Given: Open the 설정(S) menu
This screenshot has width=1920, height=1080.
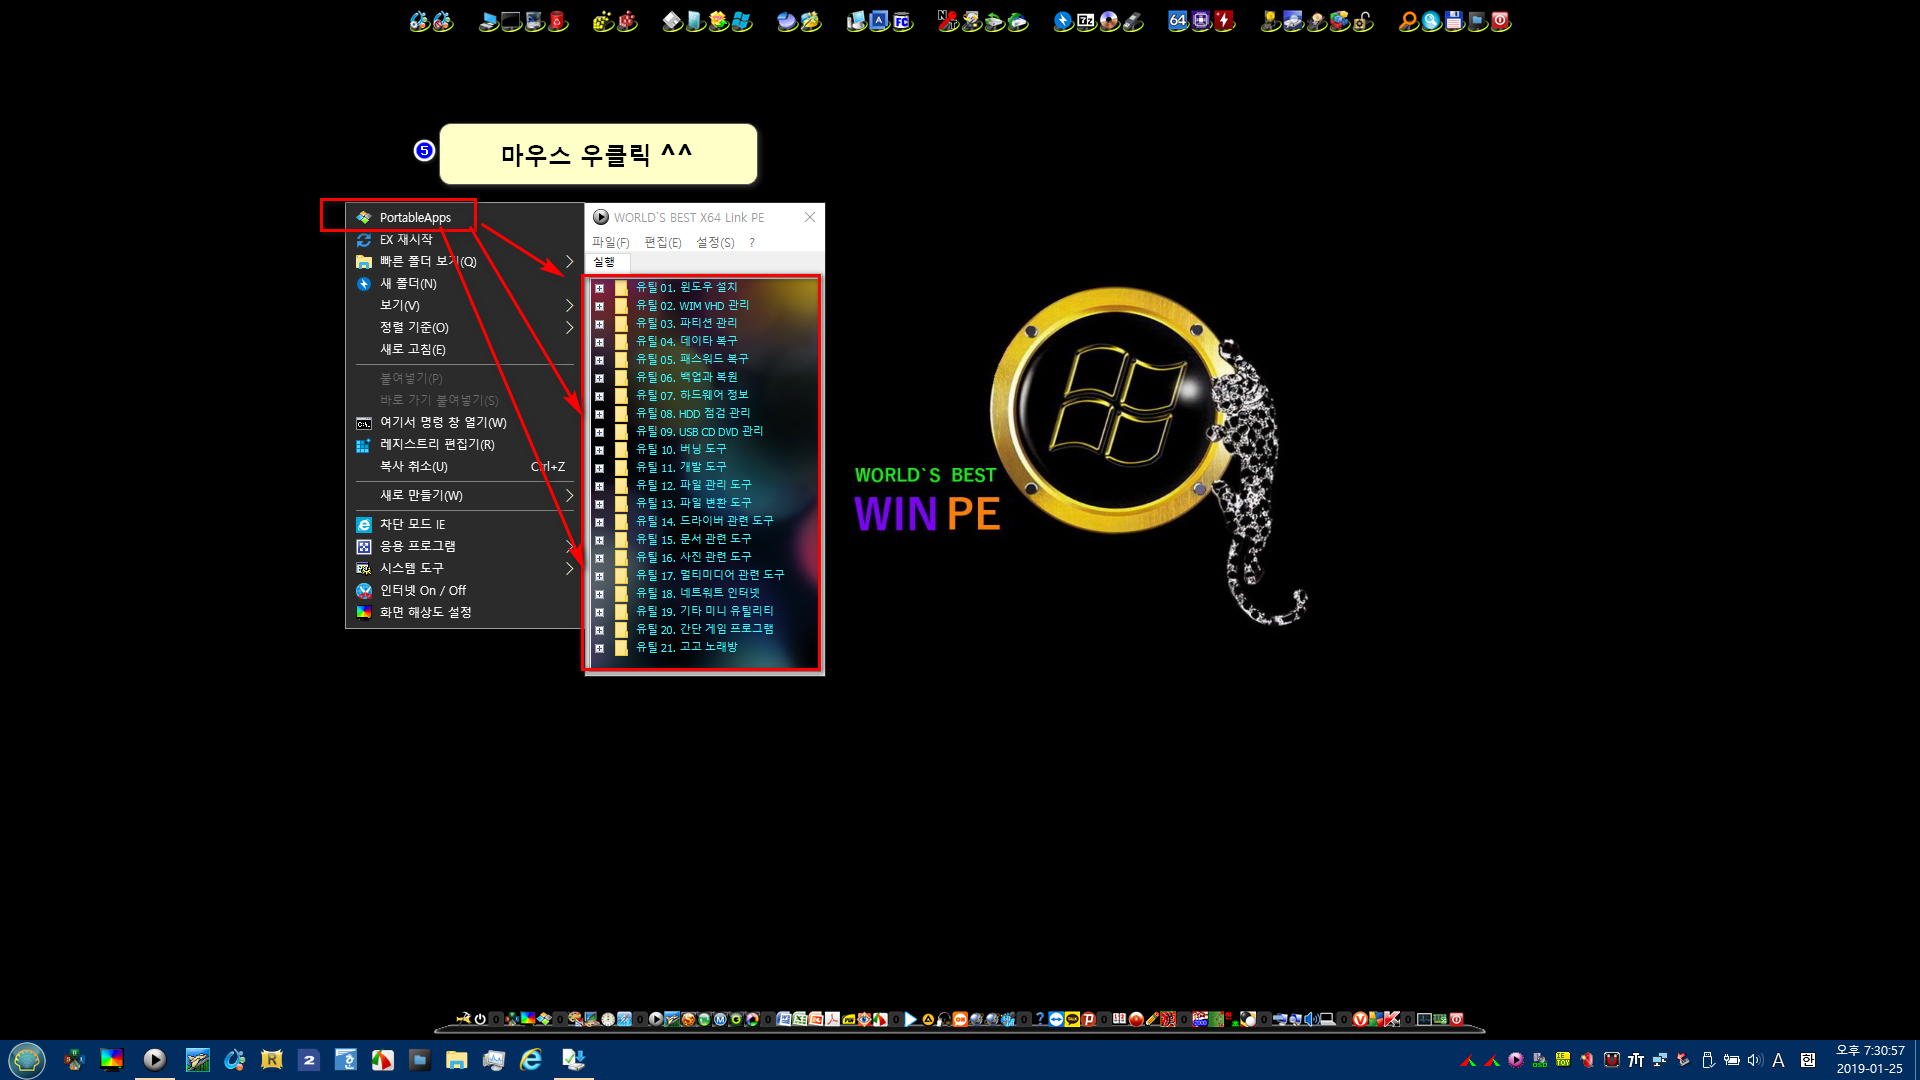Looking at the screenshot, I should tap(715, 242).
